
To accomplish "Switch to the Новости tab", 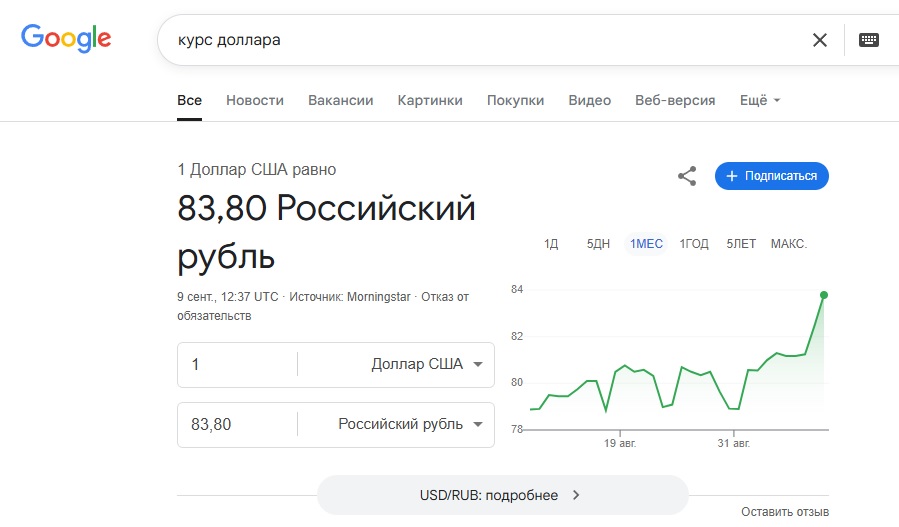I will 255,100.
